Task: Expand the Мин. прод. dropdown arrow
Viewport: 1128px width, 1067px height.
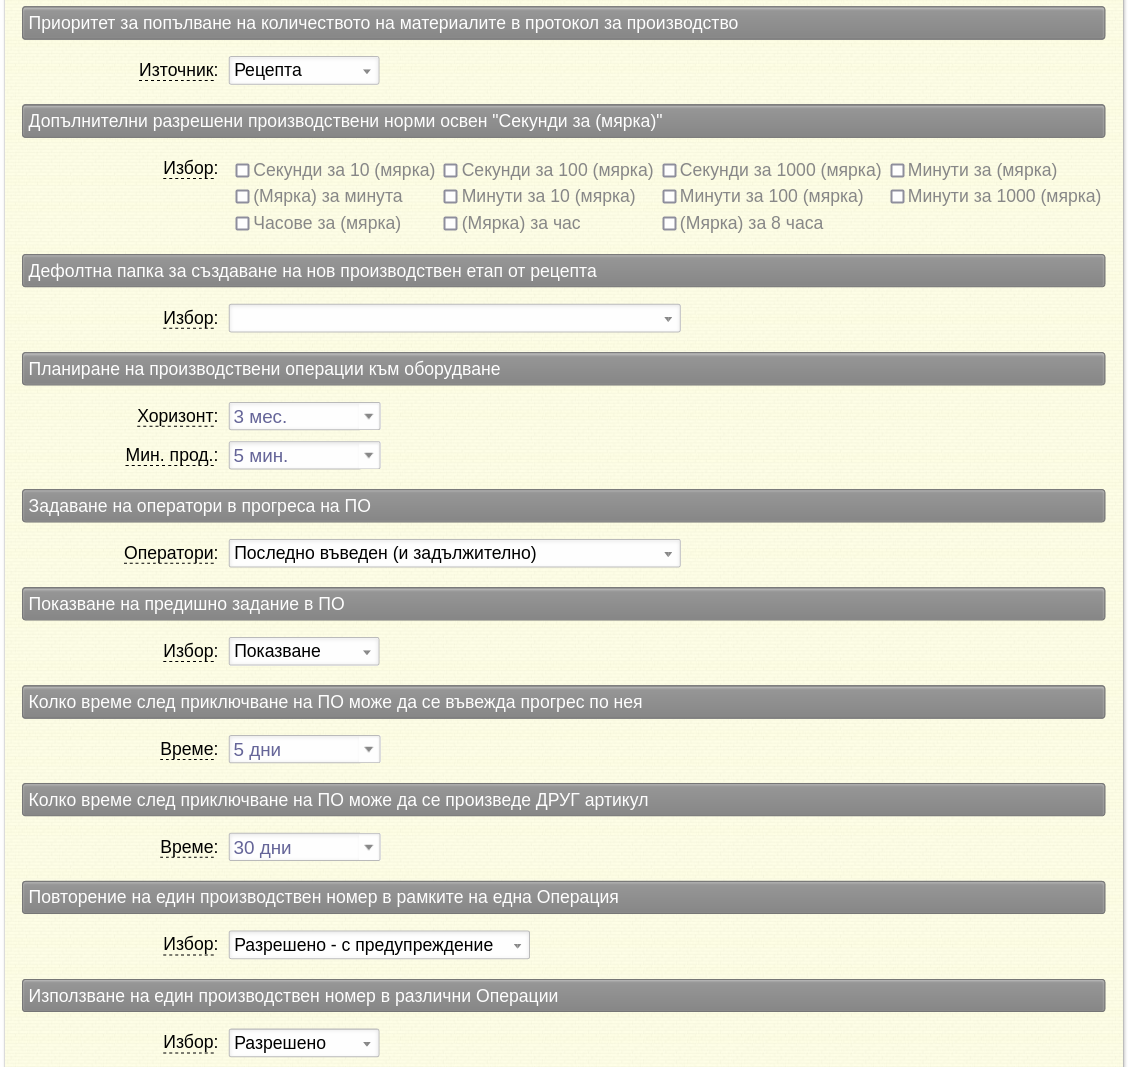Action: [369, 455]
